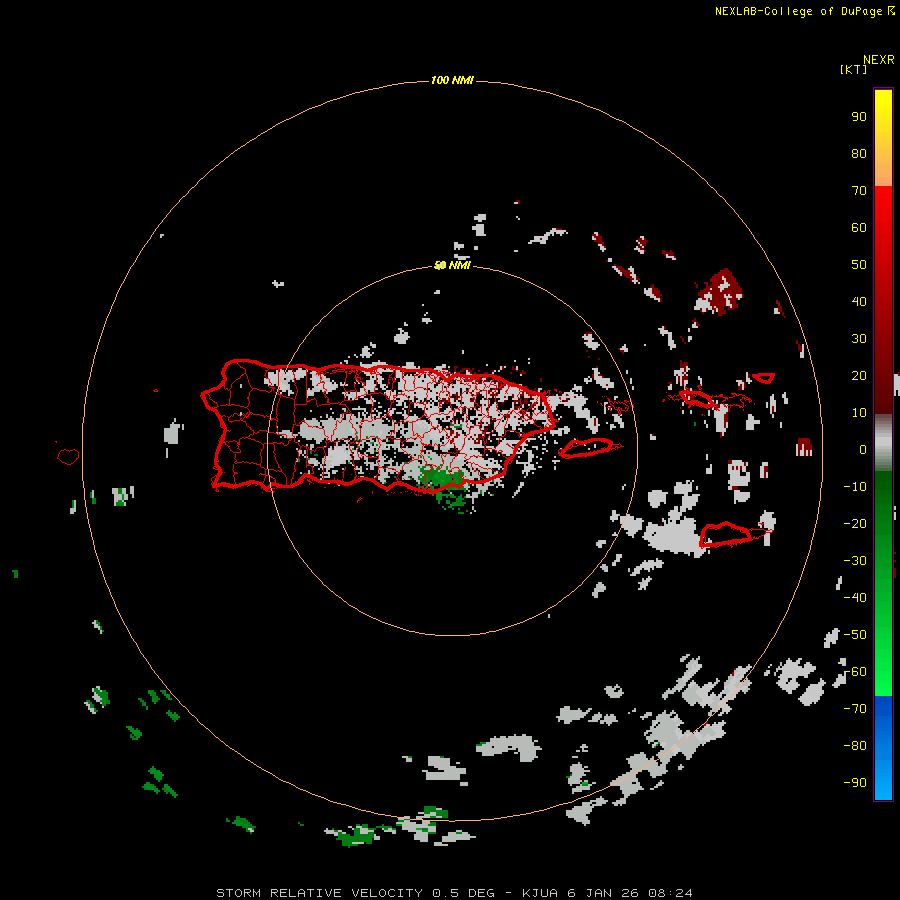The image size is (900, 900).
Task: Click the 90 value on the velocity scale
Action: click(859, 117)
